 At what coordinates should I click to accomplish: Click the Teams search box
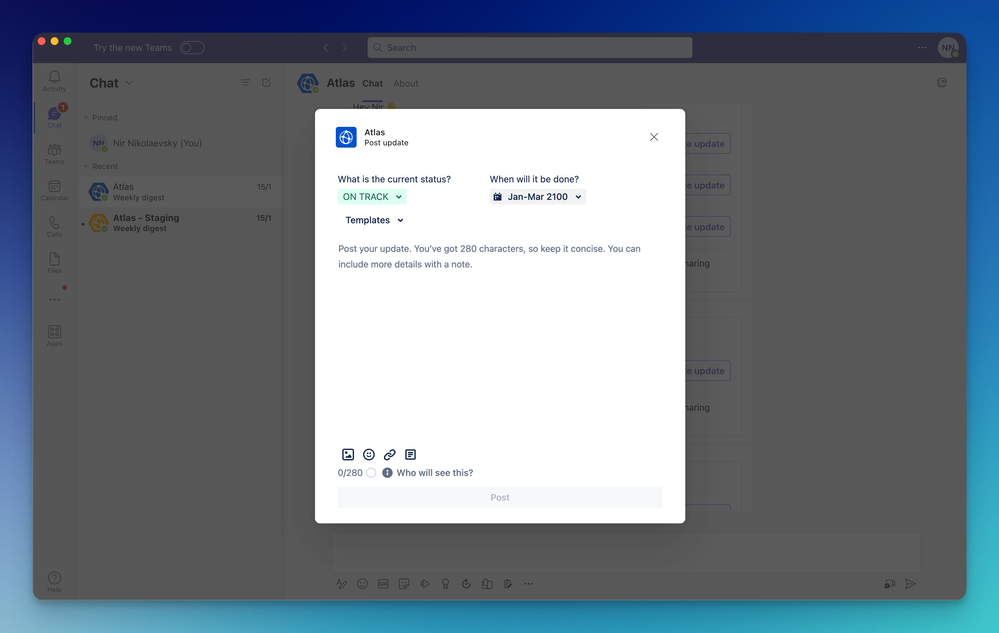529,48
